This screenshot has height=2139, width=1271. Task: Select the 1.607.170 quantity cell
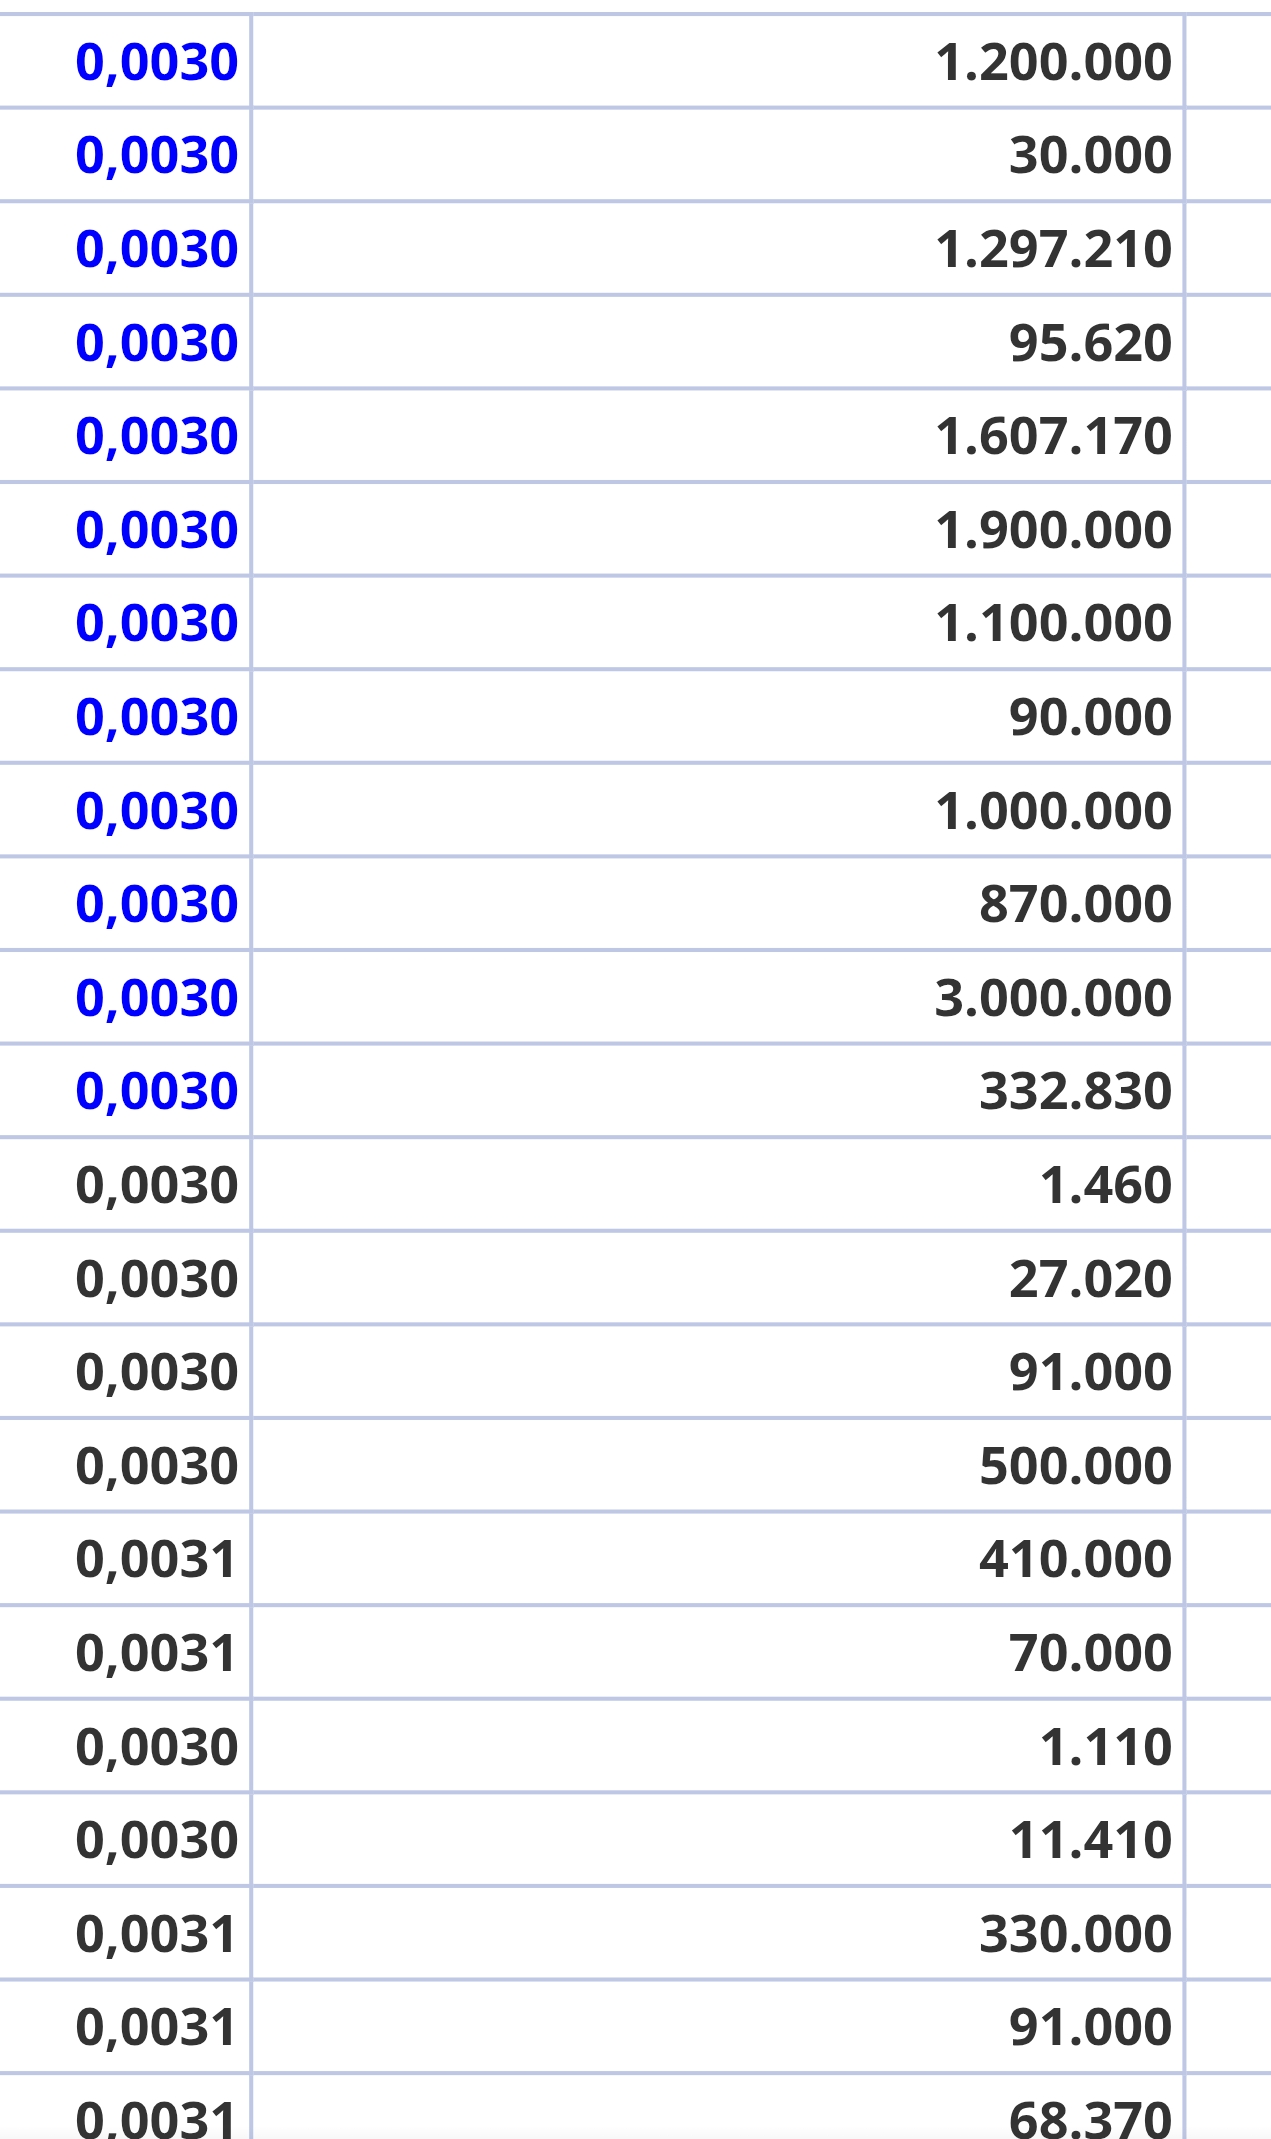coord(718,436)
